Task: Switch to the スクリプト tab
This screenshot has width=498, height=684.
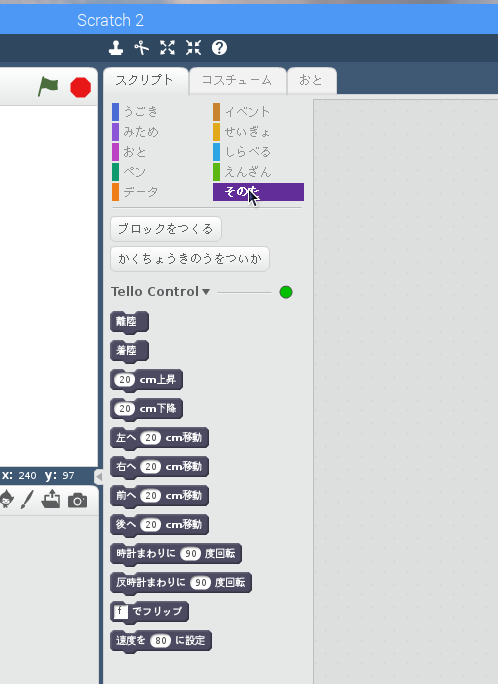Action: (145, 81)
